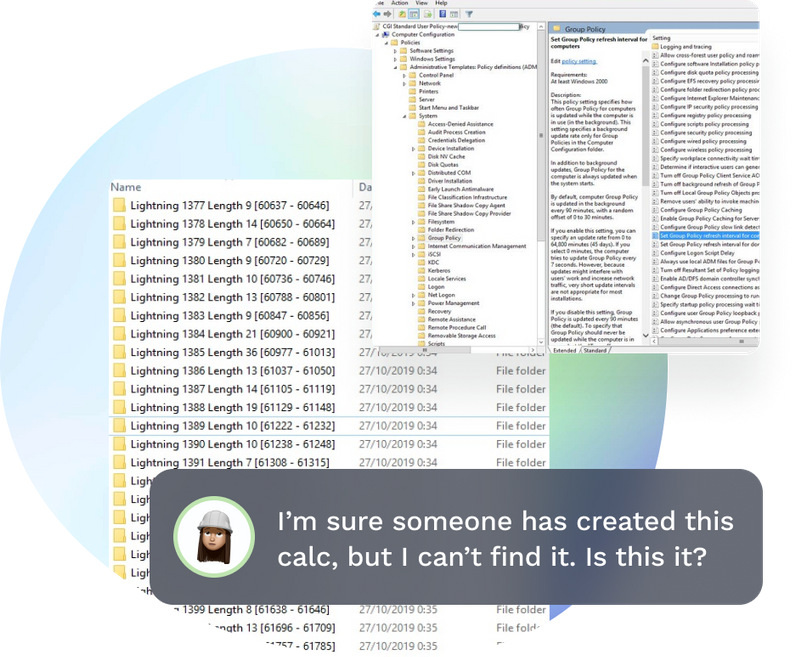Click the Filter funnel icon in the toolbar
This screenshot has width=800, height=657.
pyautogui.click(x=469, y=13)
